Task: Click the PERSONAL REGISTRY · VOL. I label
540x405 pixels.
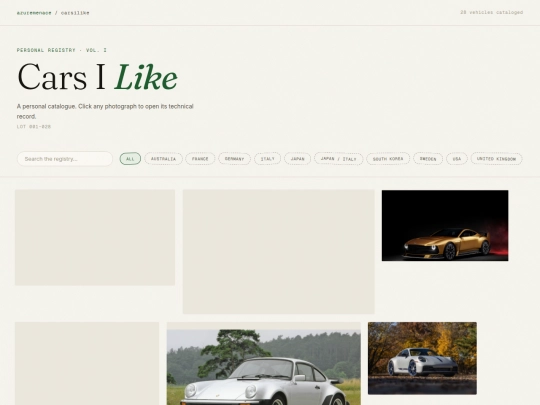Action: (x=62, y=50)
